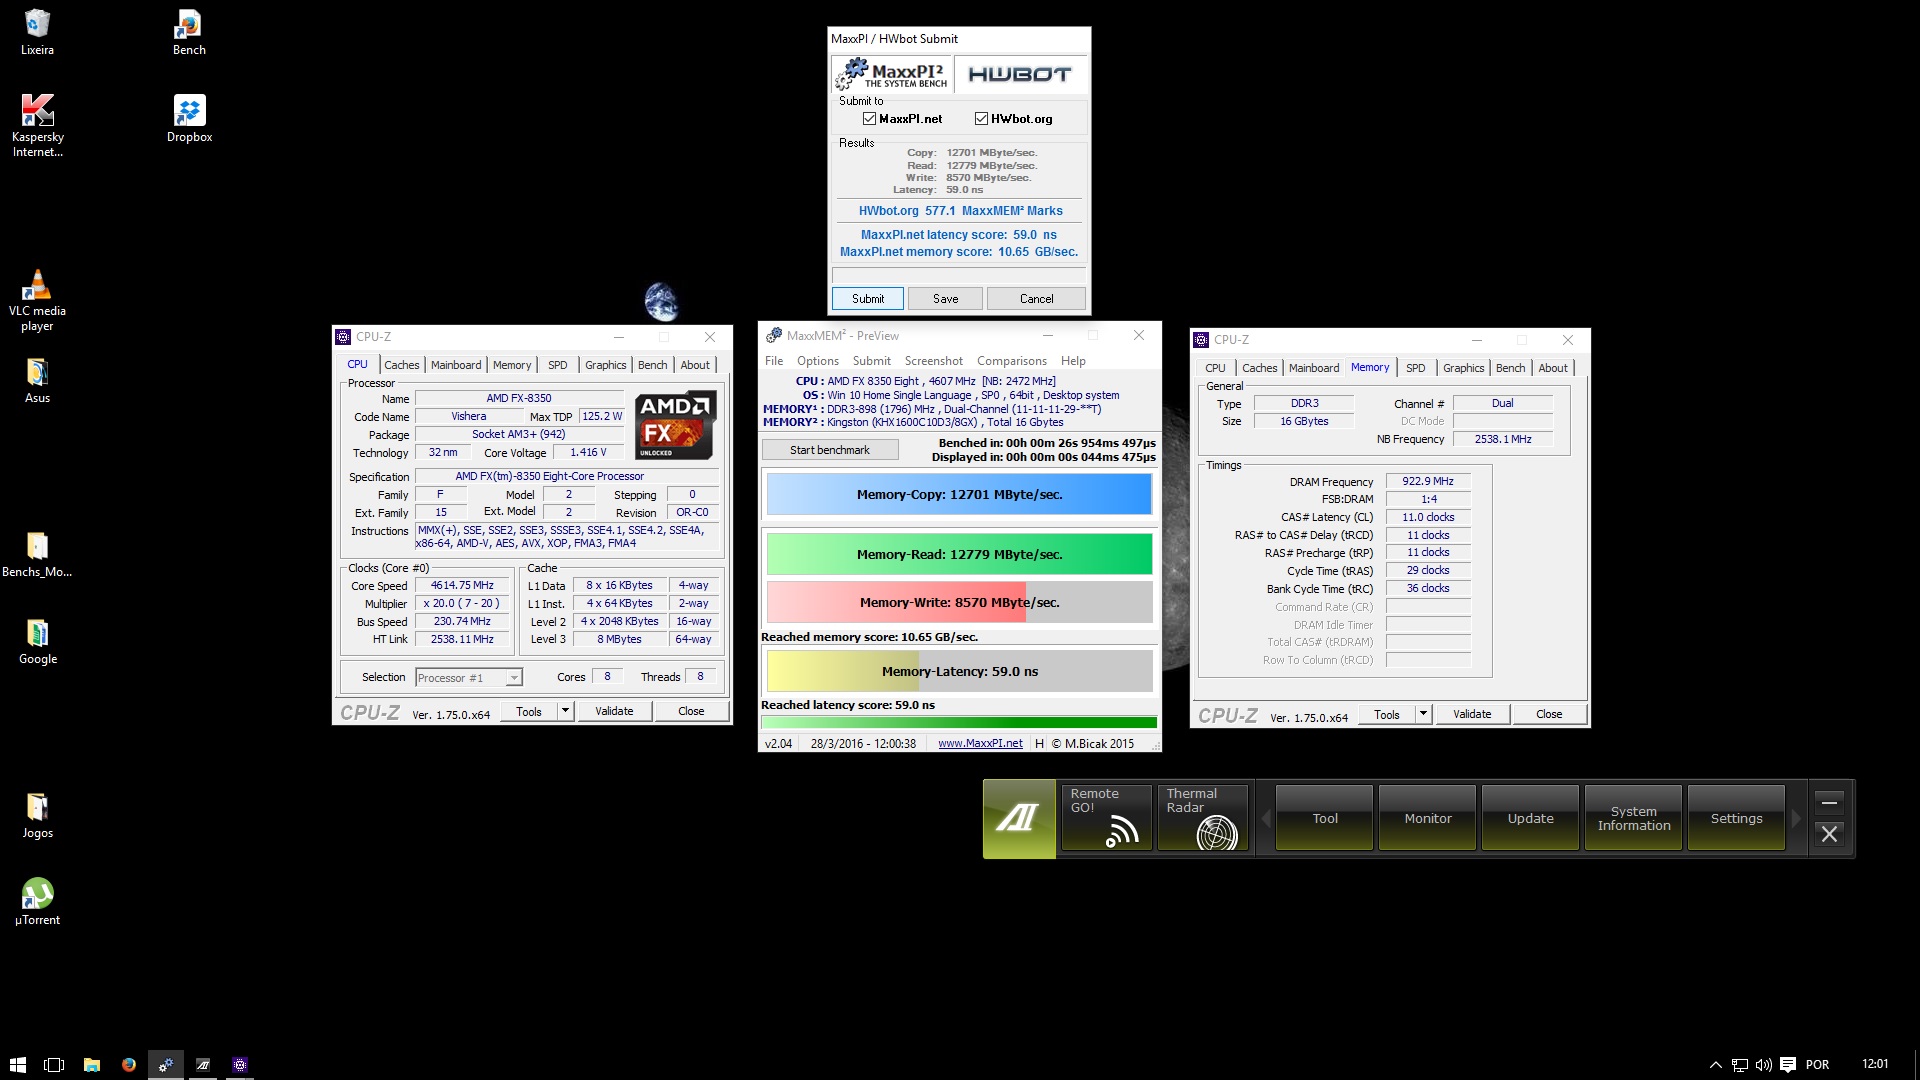Open the www.MaxxPI.net link
This screenshot has height=1080, width=1920.
click(x=980, y=744)
